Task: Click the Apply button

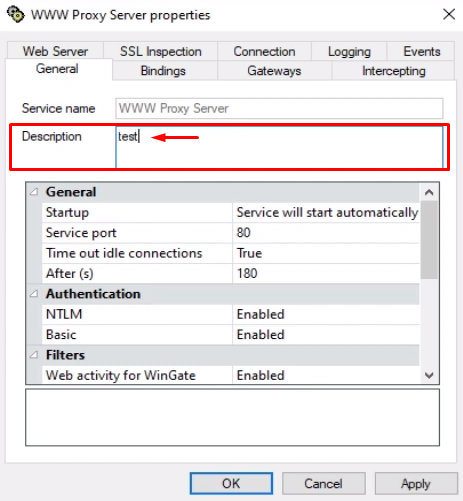Action: click(416, 483)
